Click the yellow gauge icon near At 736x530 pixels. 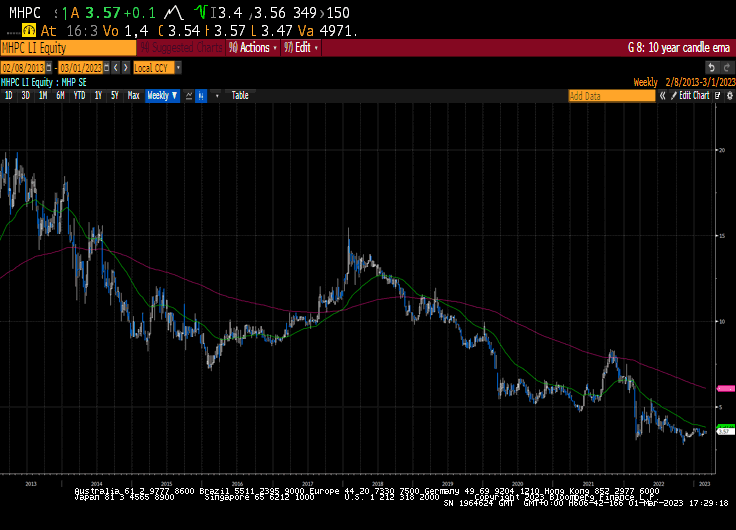click(29, 31)
